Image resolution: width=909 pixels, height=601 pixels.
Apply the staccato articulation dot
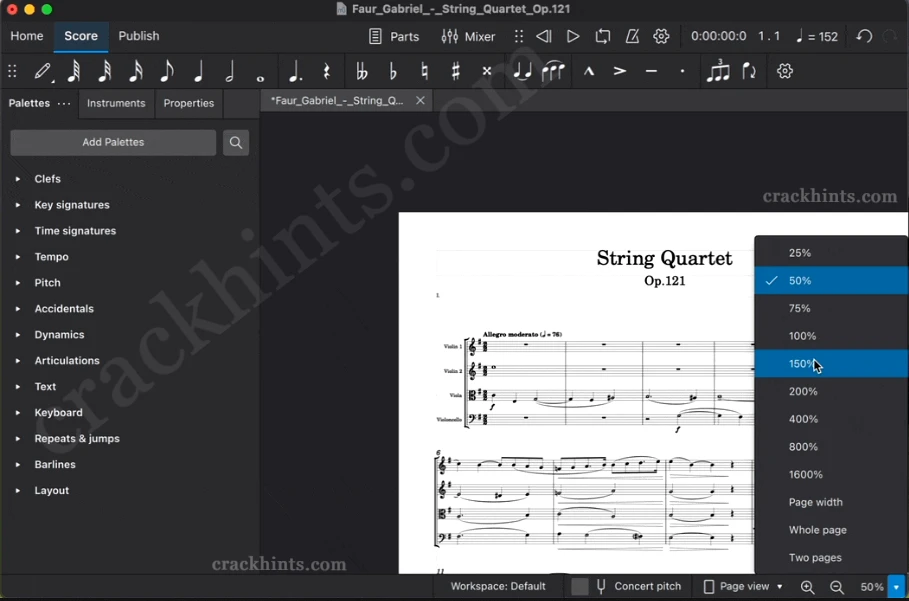click(x=680, y=71)
